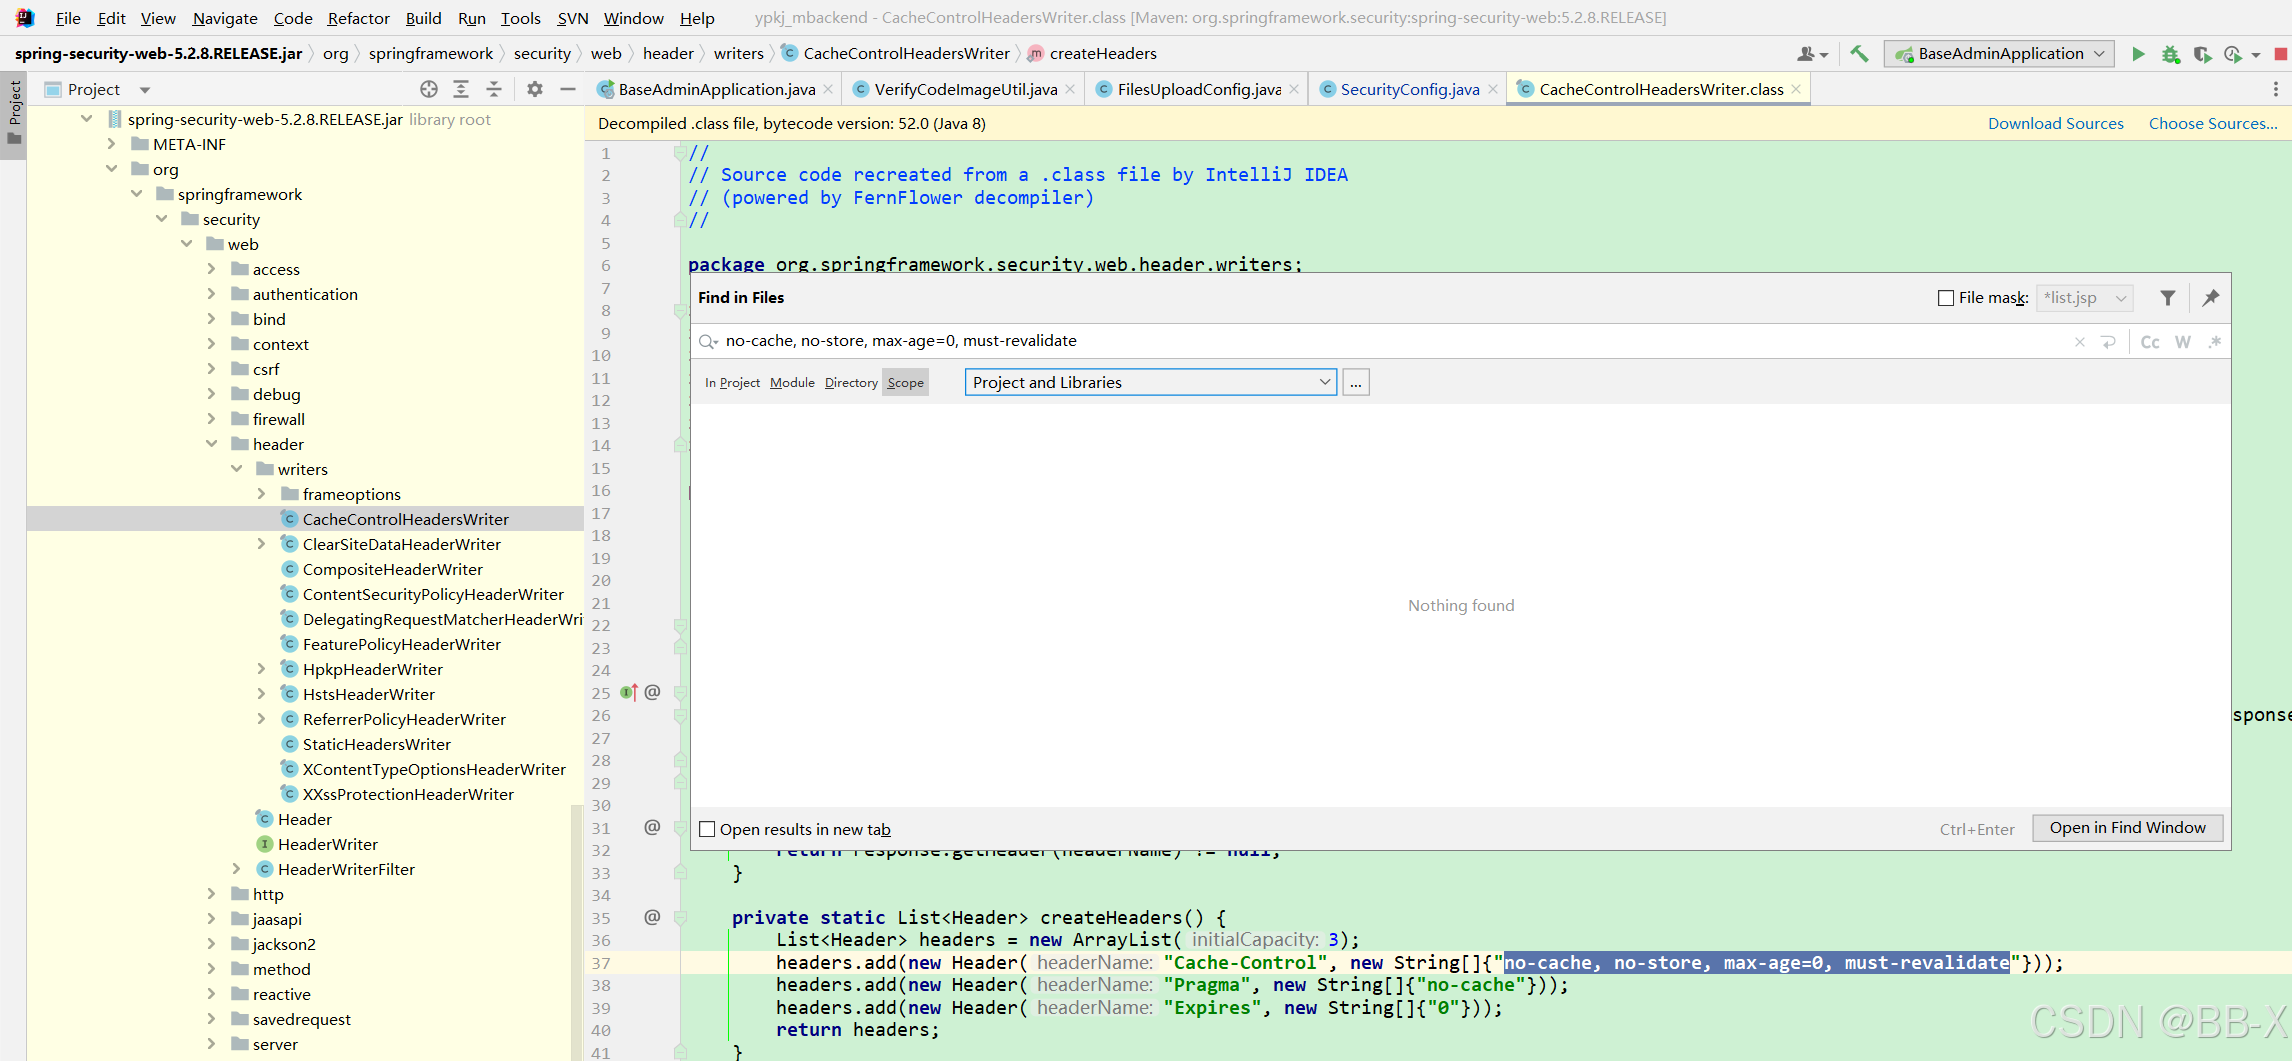
Task: Expand the frameoptions folder
Action: click(261, 494)
